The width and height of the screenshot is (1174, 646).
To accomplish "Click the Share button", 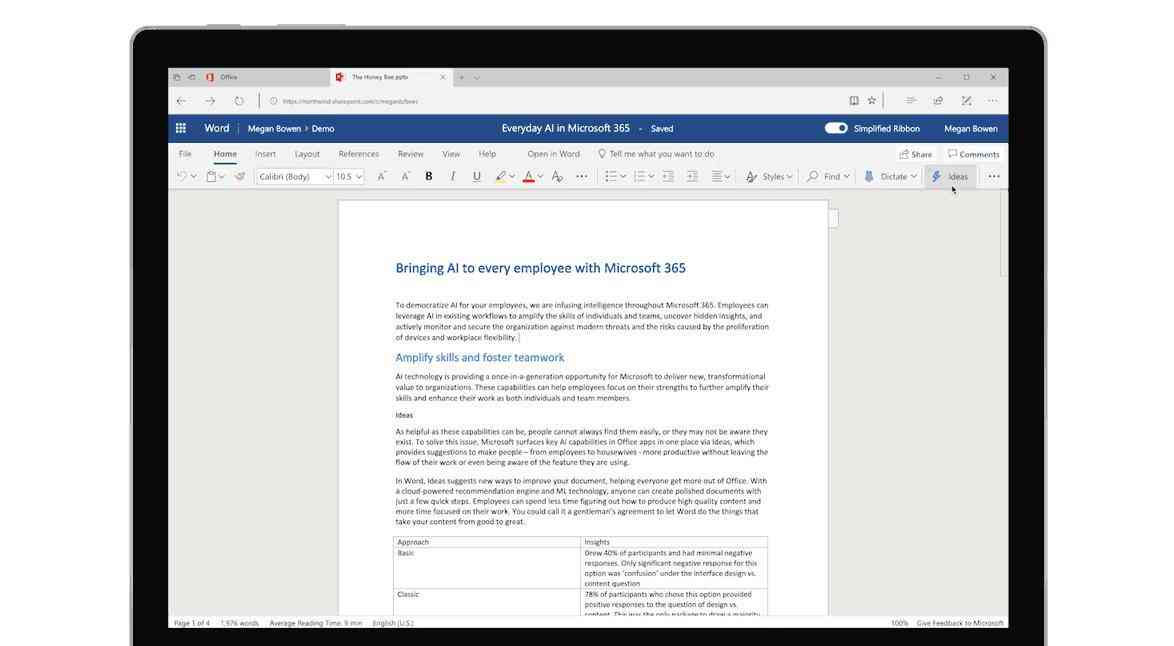I will 916,154.
